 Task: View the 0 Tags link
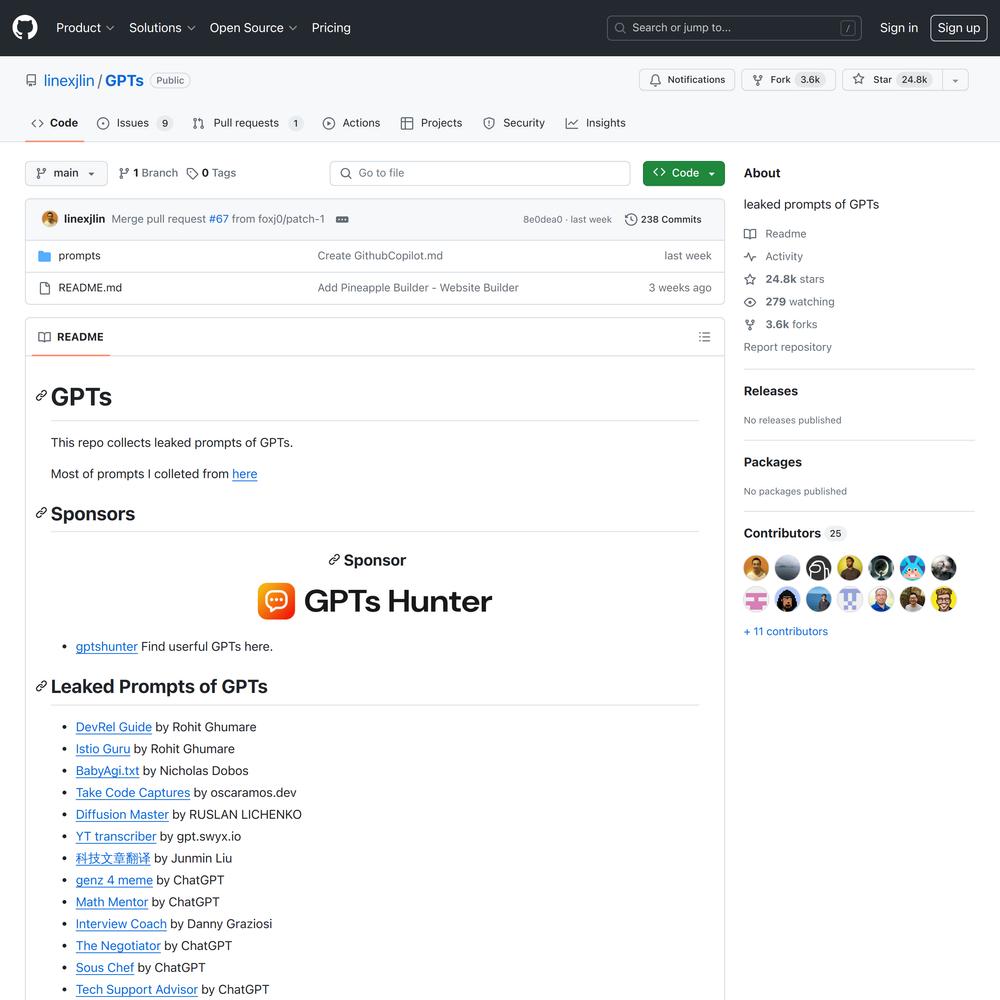211,173
